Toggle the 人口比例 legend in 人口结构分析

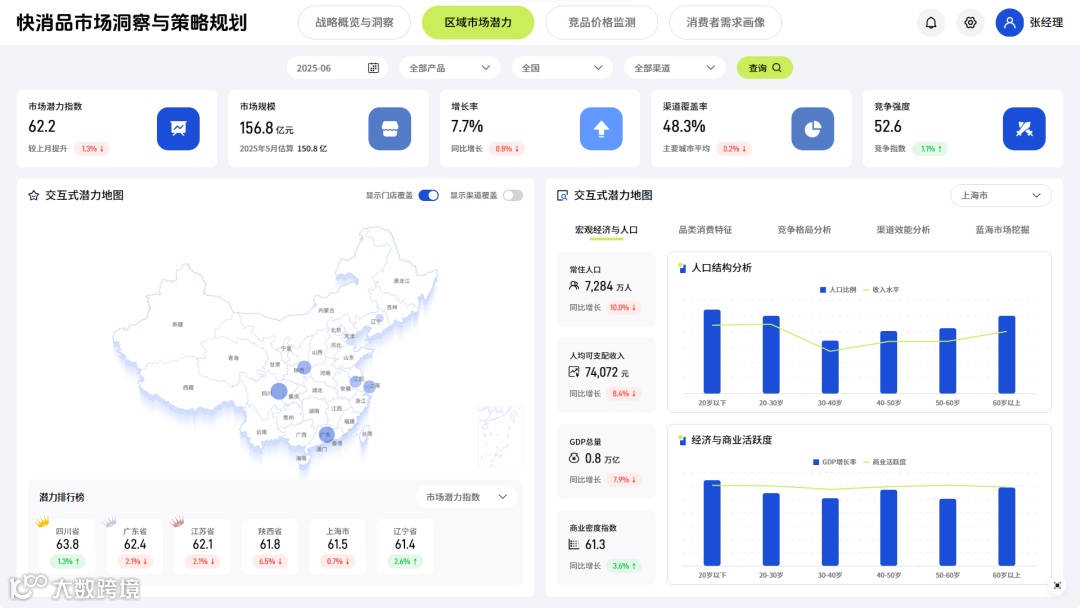[x=837, y=290]
